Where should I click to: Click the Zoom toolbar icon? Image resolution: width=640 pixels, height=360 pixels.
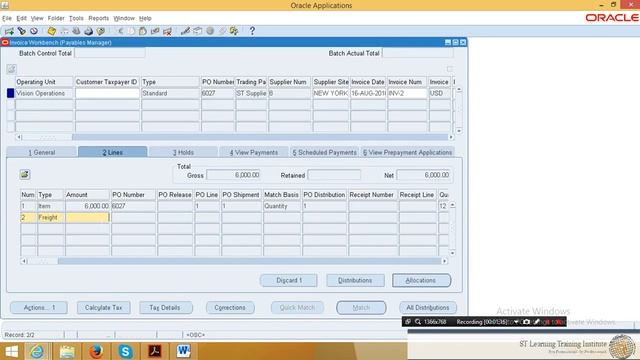pos(198,31)
